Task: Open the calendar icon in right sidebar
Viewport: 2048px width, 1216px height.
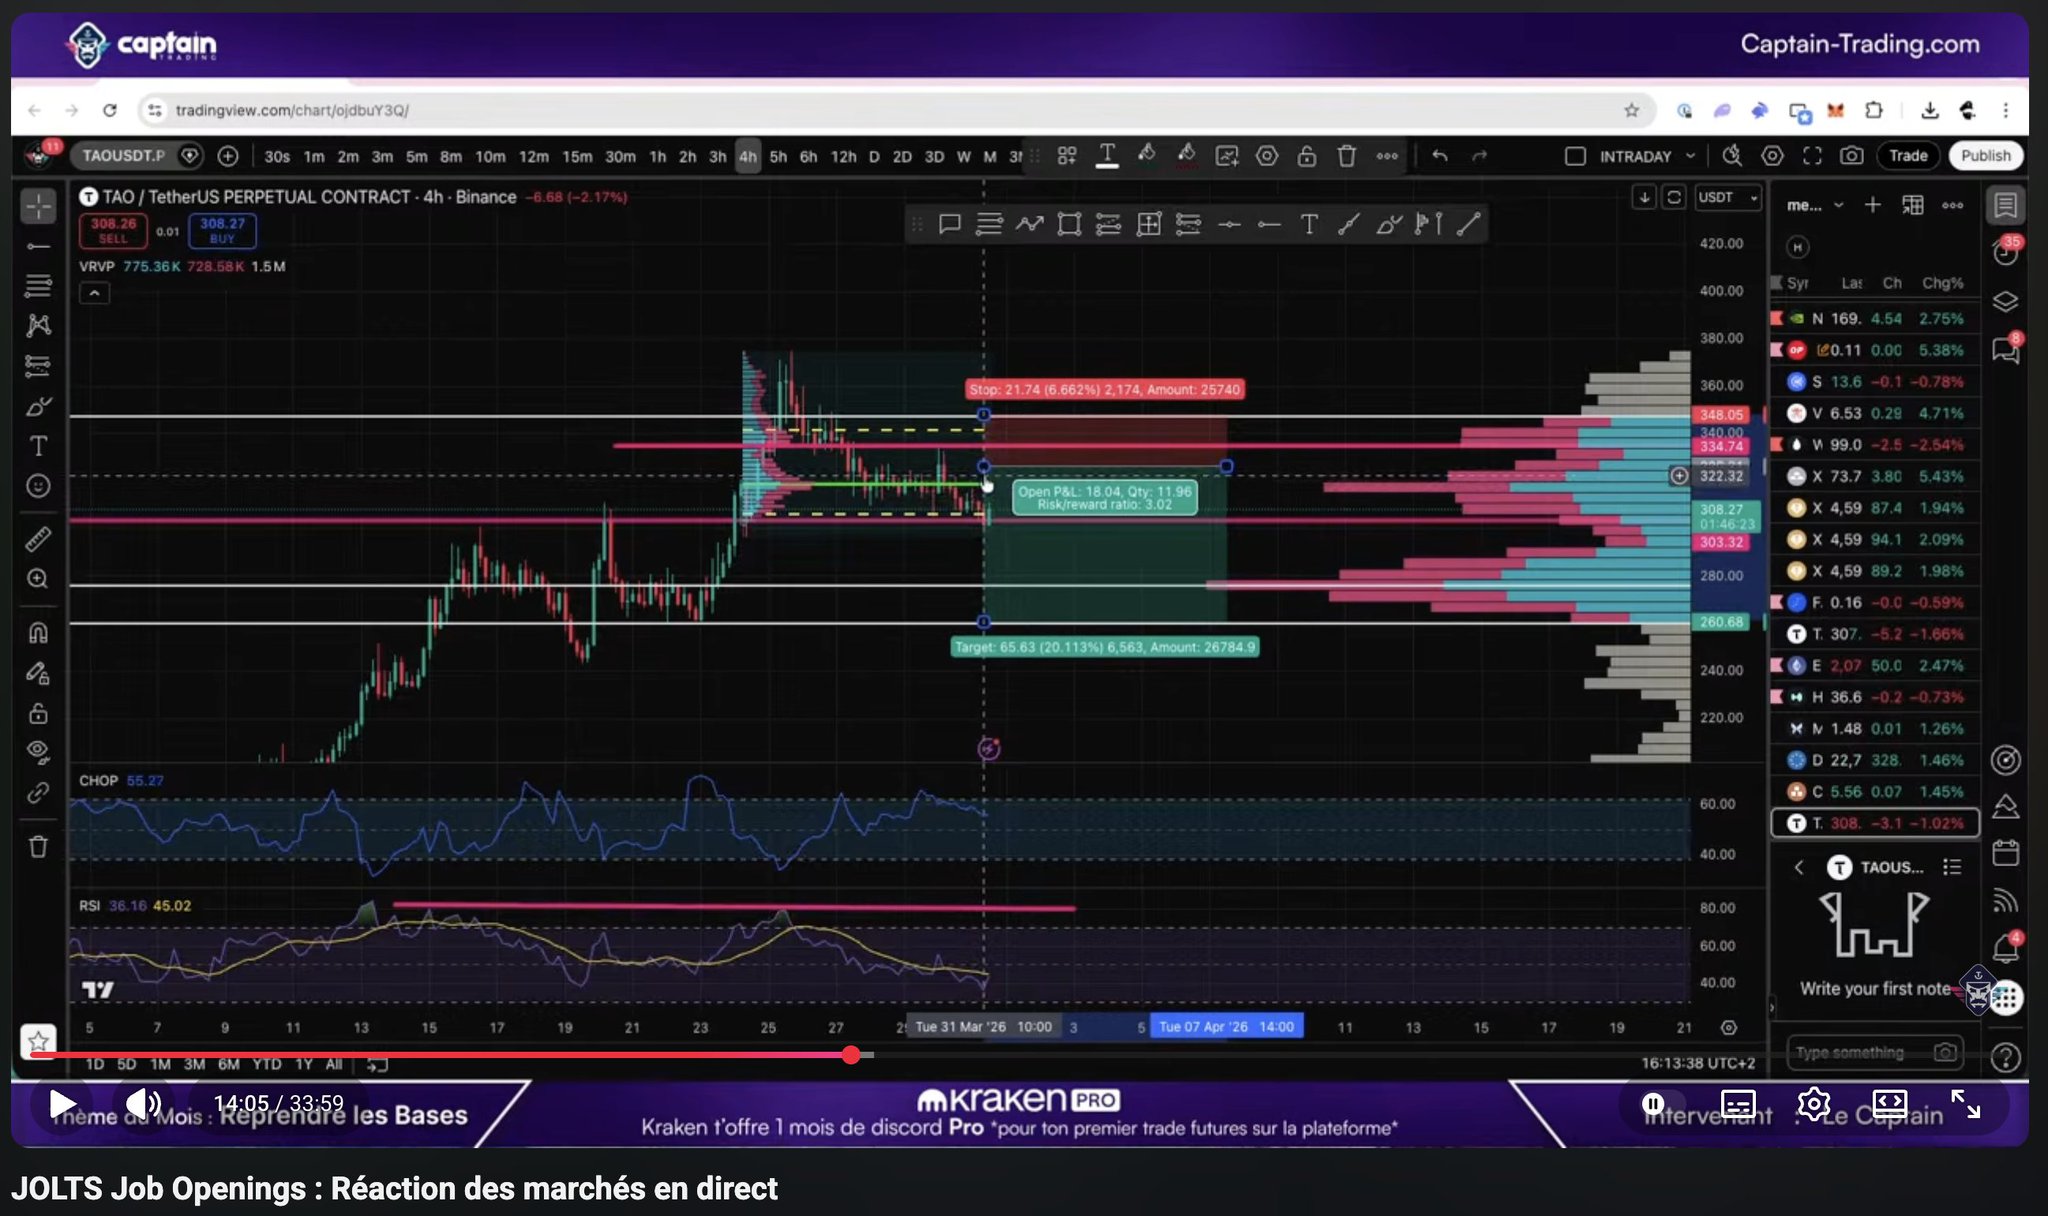Action: tap(2005, 853)
